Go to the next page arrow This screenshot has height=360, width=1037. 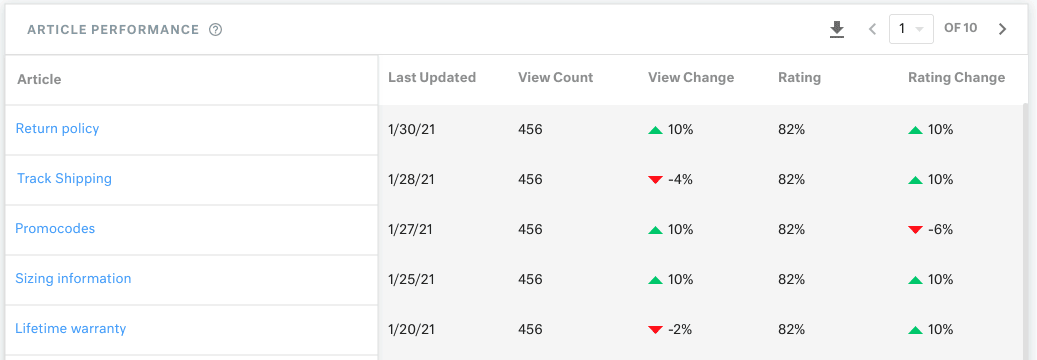point(1002,29)
